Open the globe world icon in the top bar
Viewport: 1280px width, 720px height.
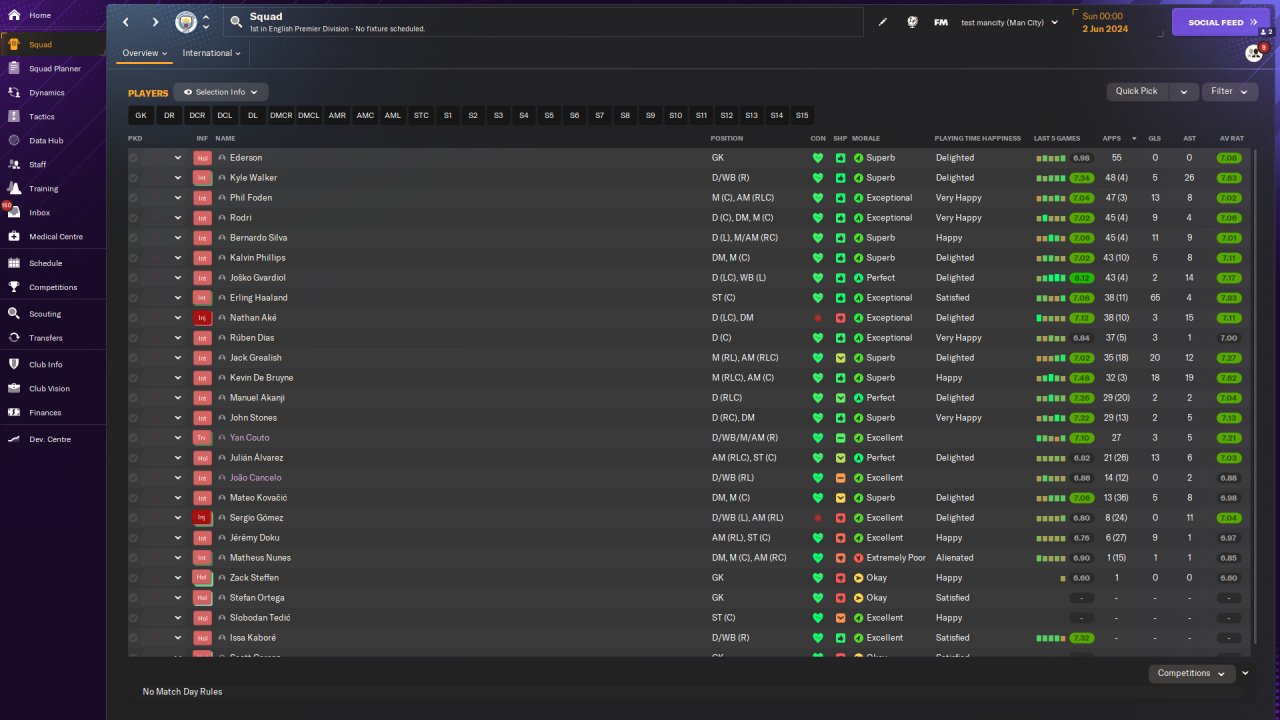(912, 22)
